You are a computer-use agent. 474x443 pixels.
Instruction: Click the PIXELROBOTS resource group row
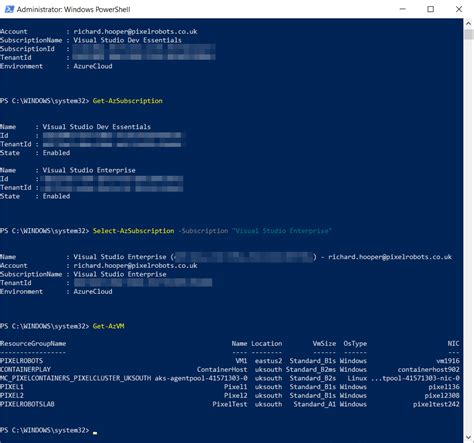pyautogui.click(x=230, y=361)
